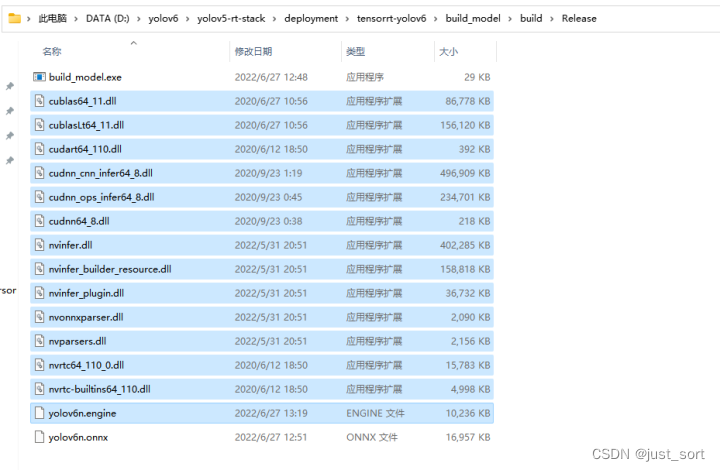Image resolution: width=720 pixels, height=471 pixels.
Task: Select the nvinfer.dll file name
Action: 71,245
